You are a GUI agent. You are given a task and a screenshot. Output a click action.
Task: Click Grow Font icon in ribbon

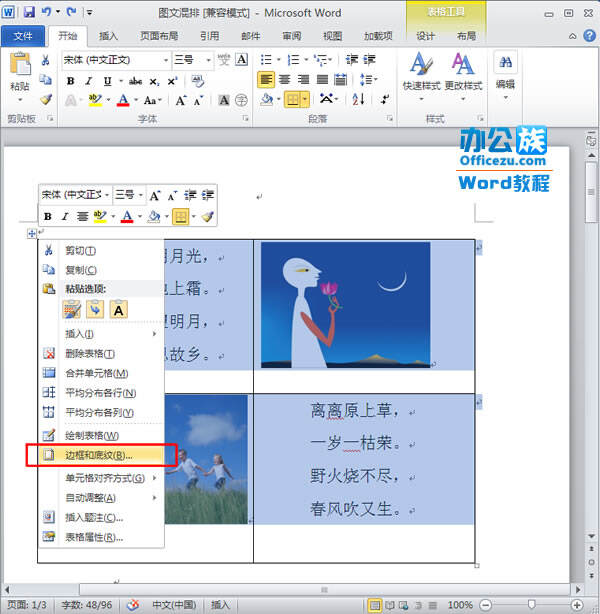click(x=181, y=101)
